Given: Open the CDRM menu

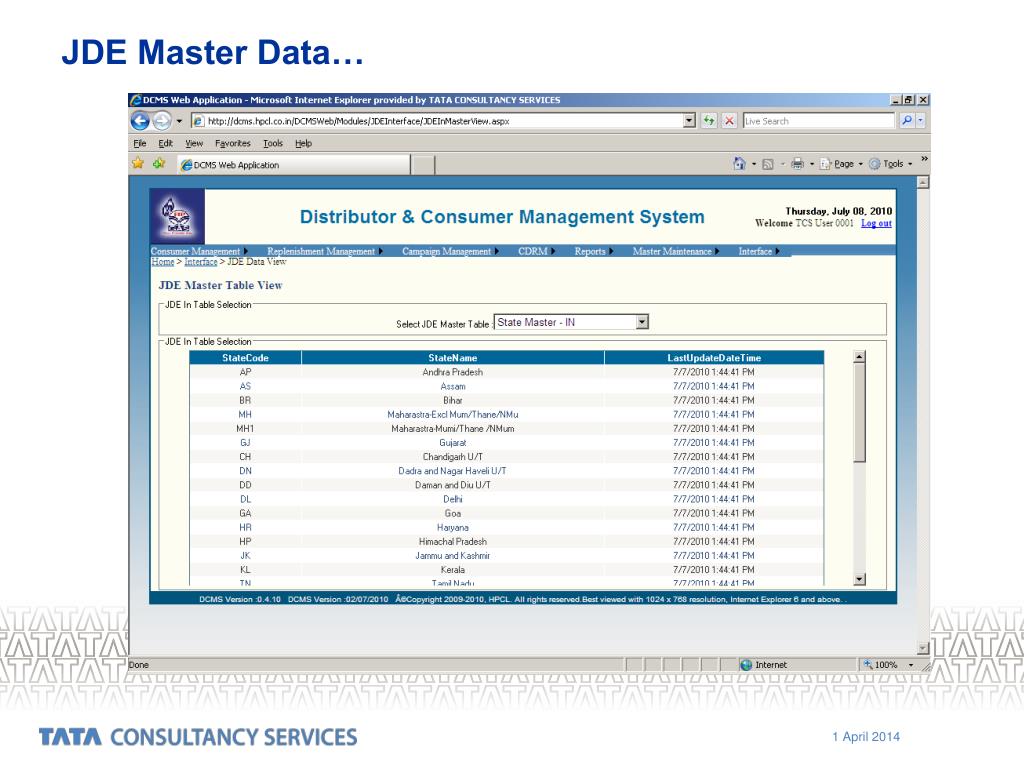Looking at the screenshot, I should [536, 251].
